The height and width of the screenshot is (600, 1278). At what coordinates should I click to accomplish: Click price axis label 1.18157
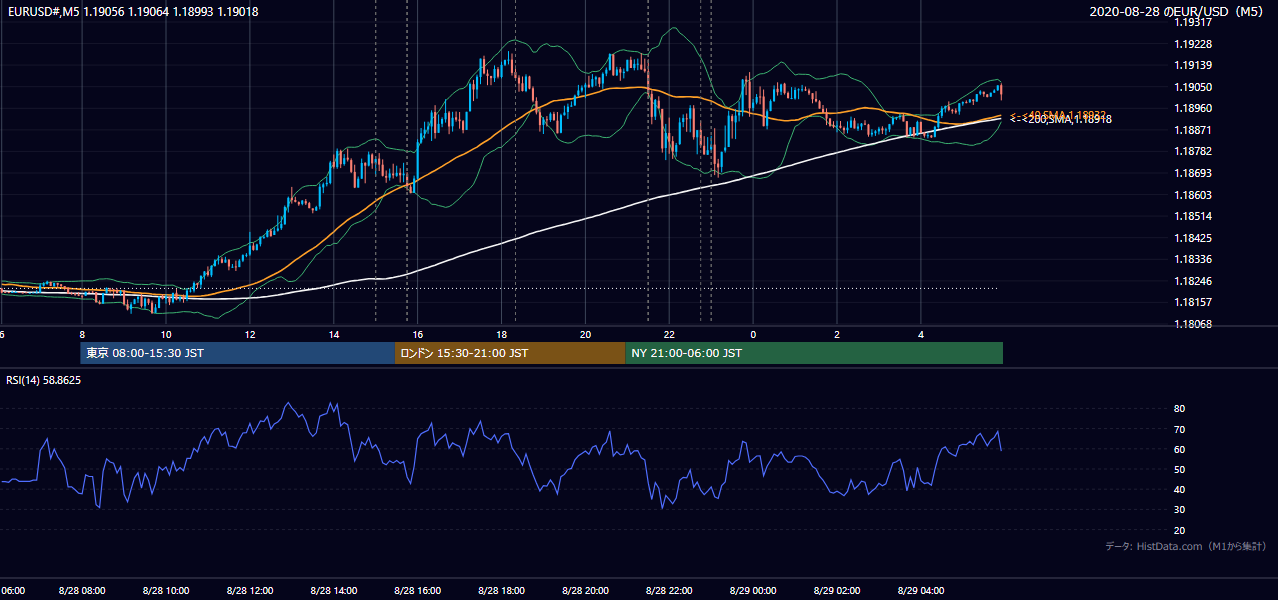(1192, 302)
